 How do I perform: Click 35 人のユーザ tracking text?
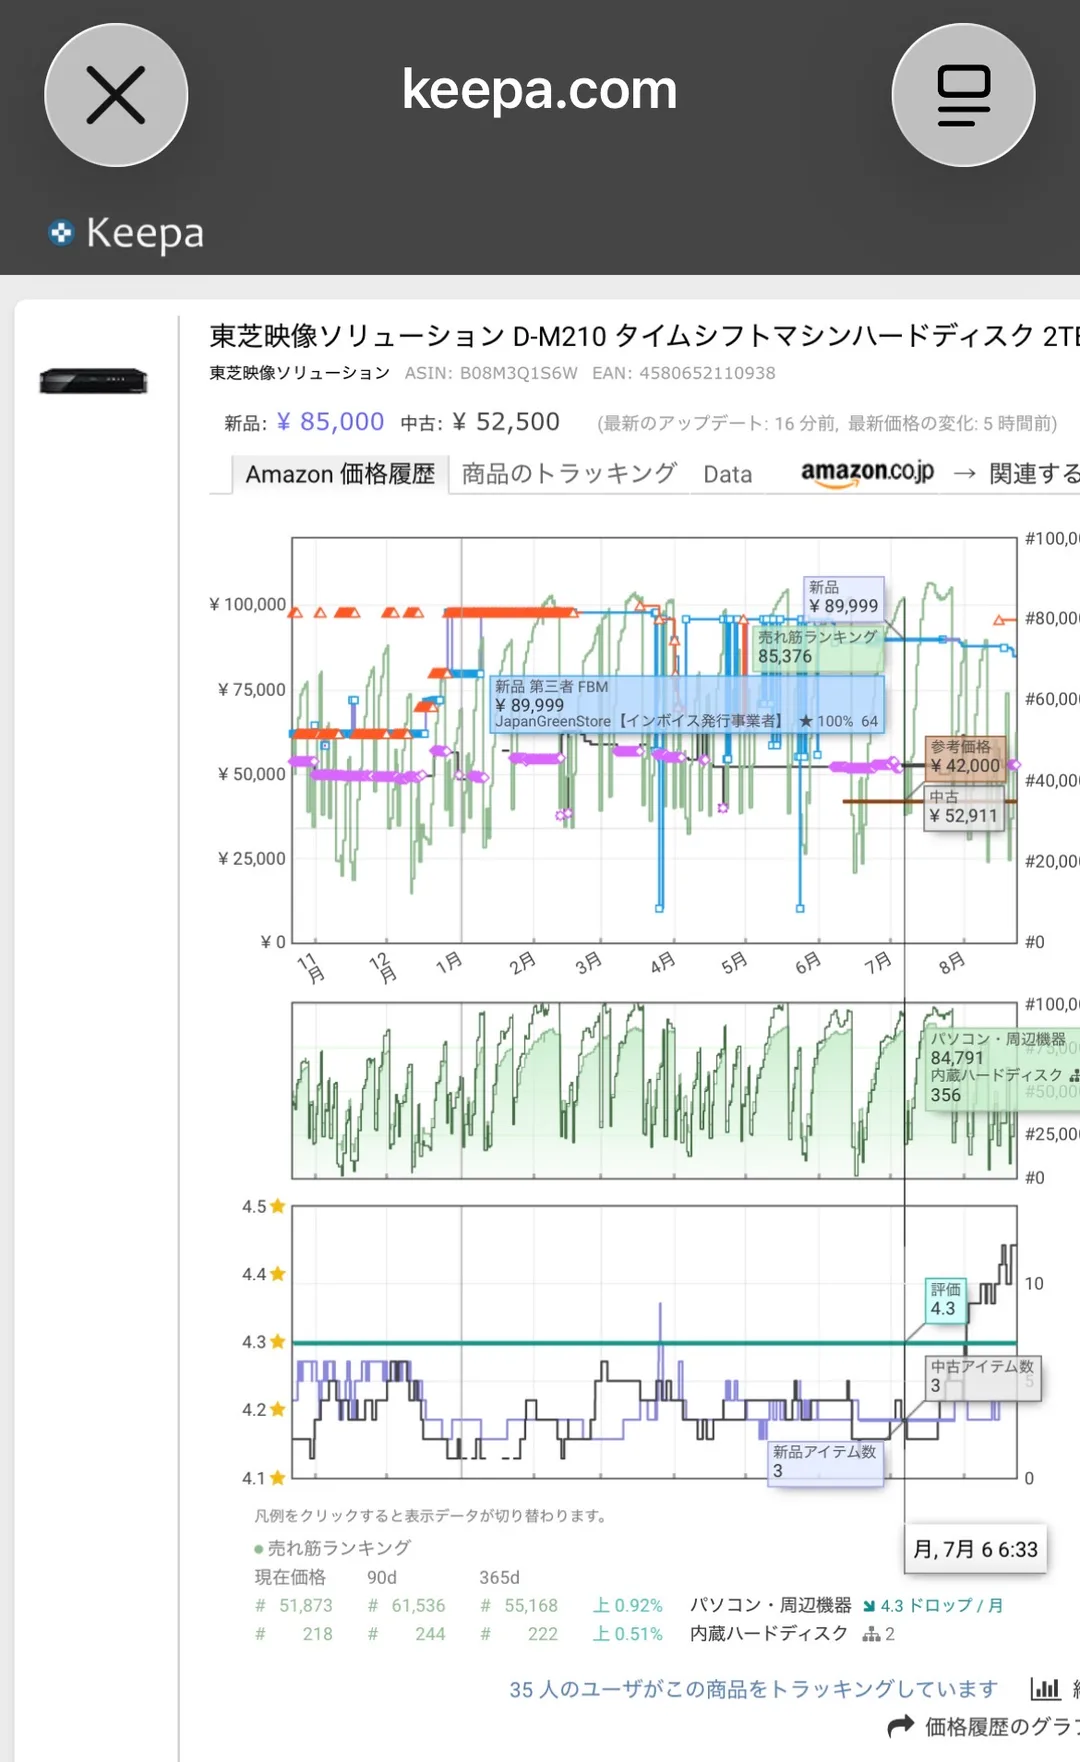coord(753,1689)
